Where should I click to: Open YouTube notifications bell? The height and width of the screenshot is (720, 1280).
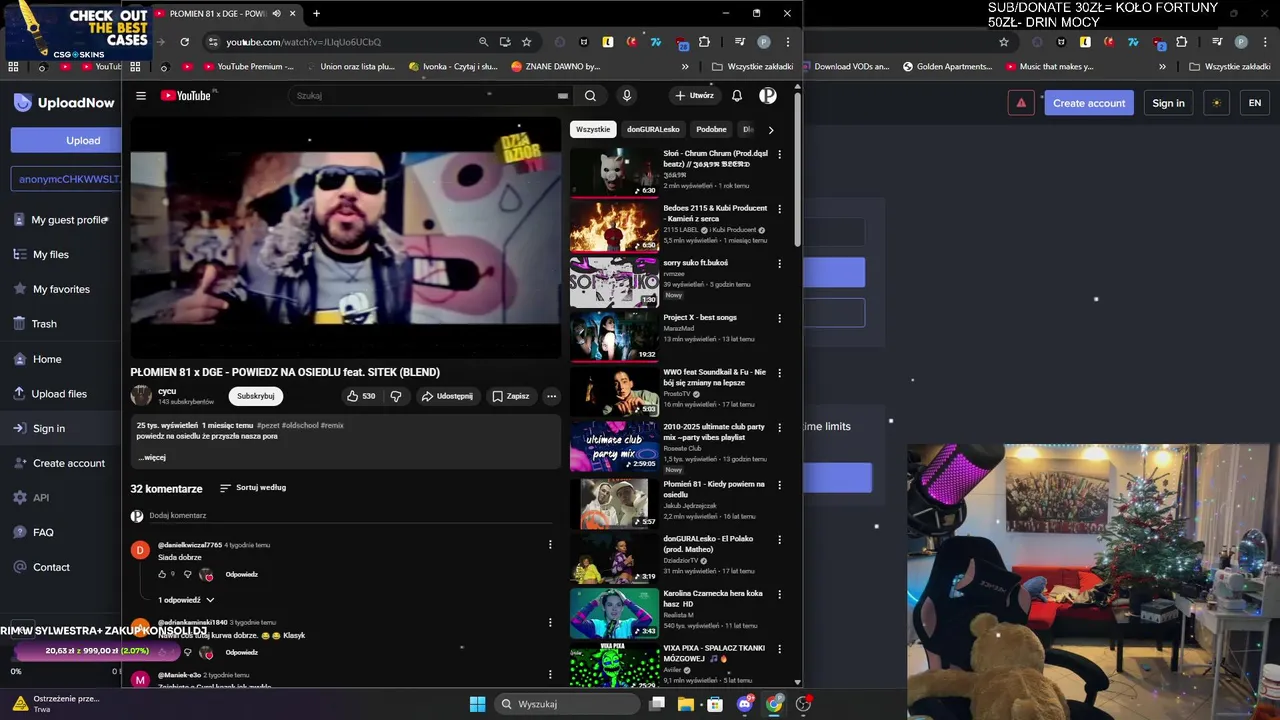(737, 96)
